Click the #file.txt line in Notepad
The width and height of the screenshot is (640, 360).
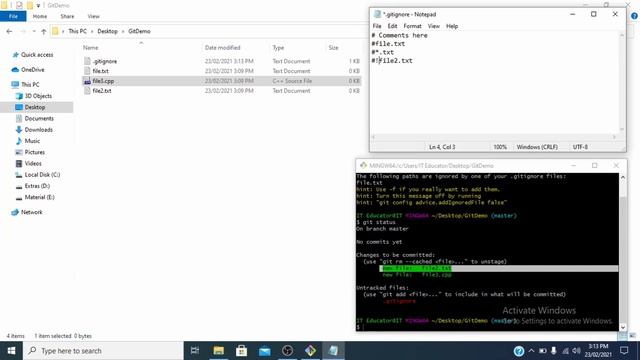pos(388,44)
